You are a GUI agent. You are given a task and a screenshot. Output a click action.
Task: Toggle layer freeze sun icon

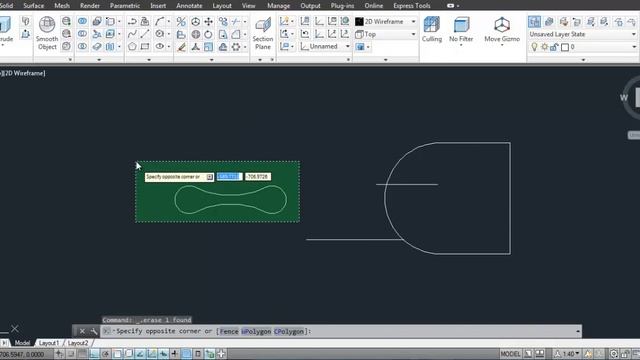point(544,47)
